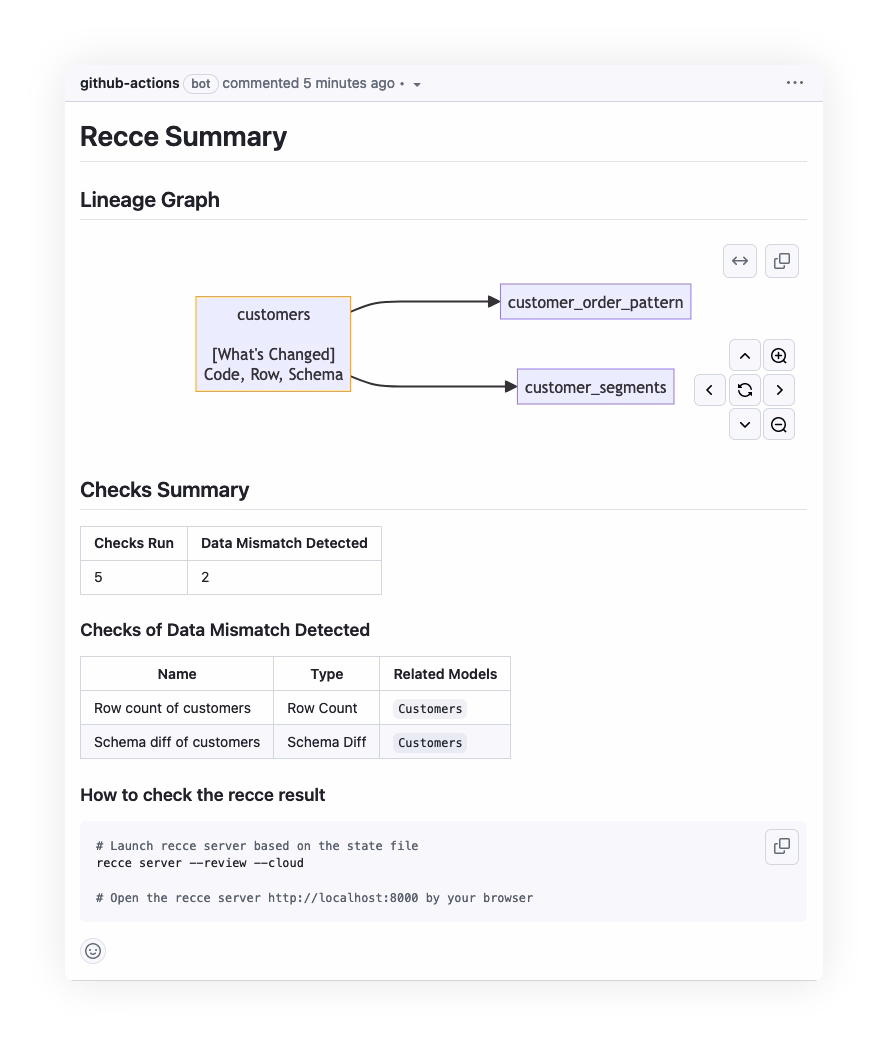Zoom out of the lineage graph
This screenshot has width=888, height=1046.
[x=779, y=424]
